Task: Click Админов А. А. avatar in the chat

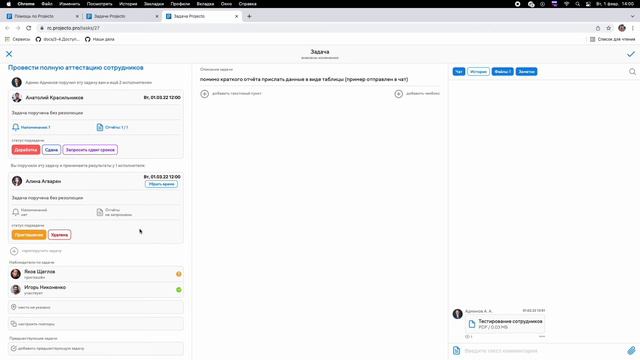Action: coord(458,313)
